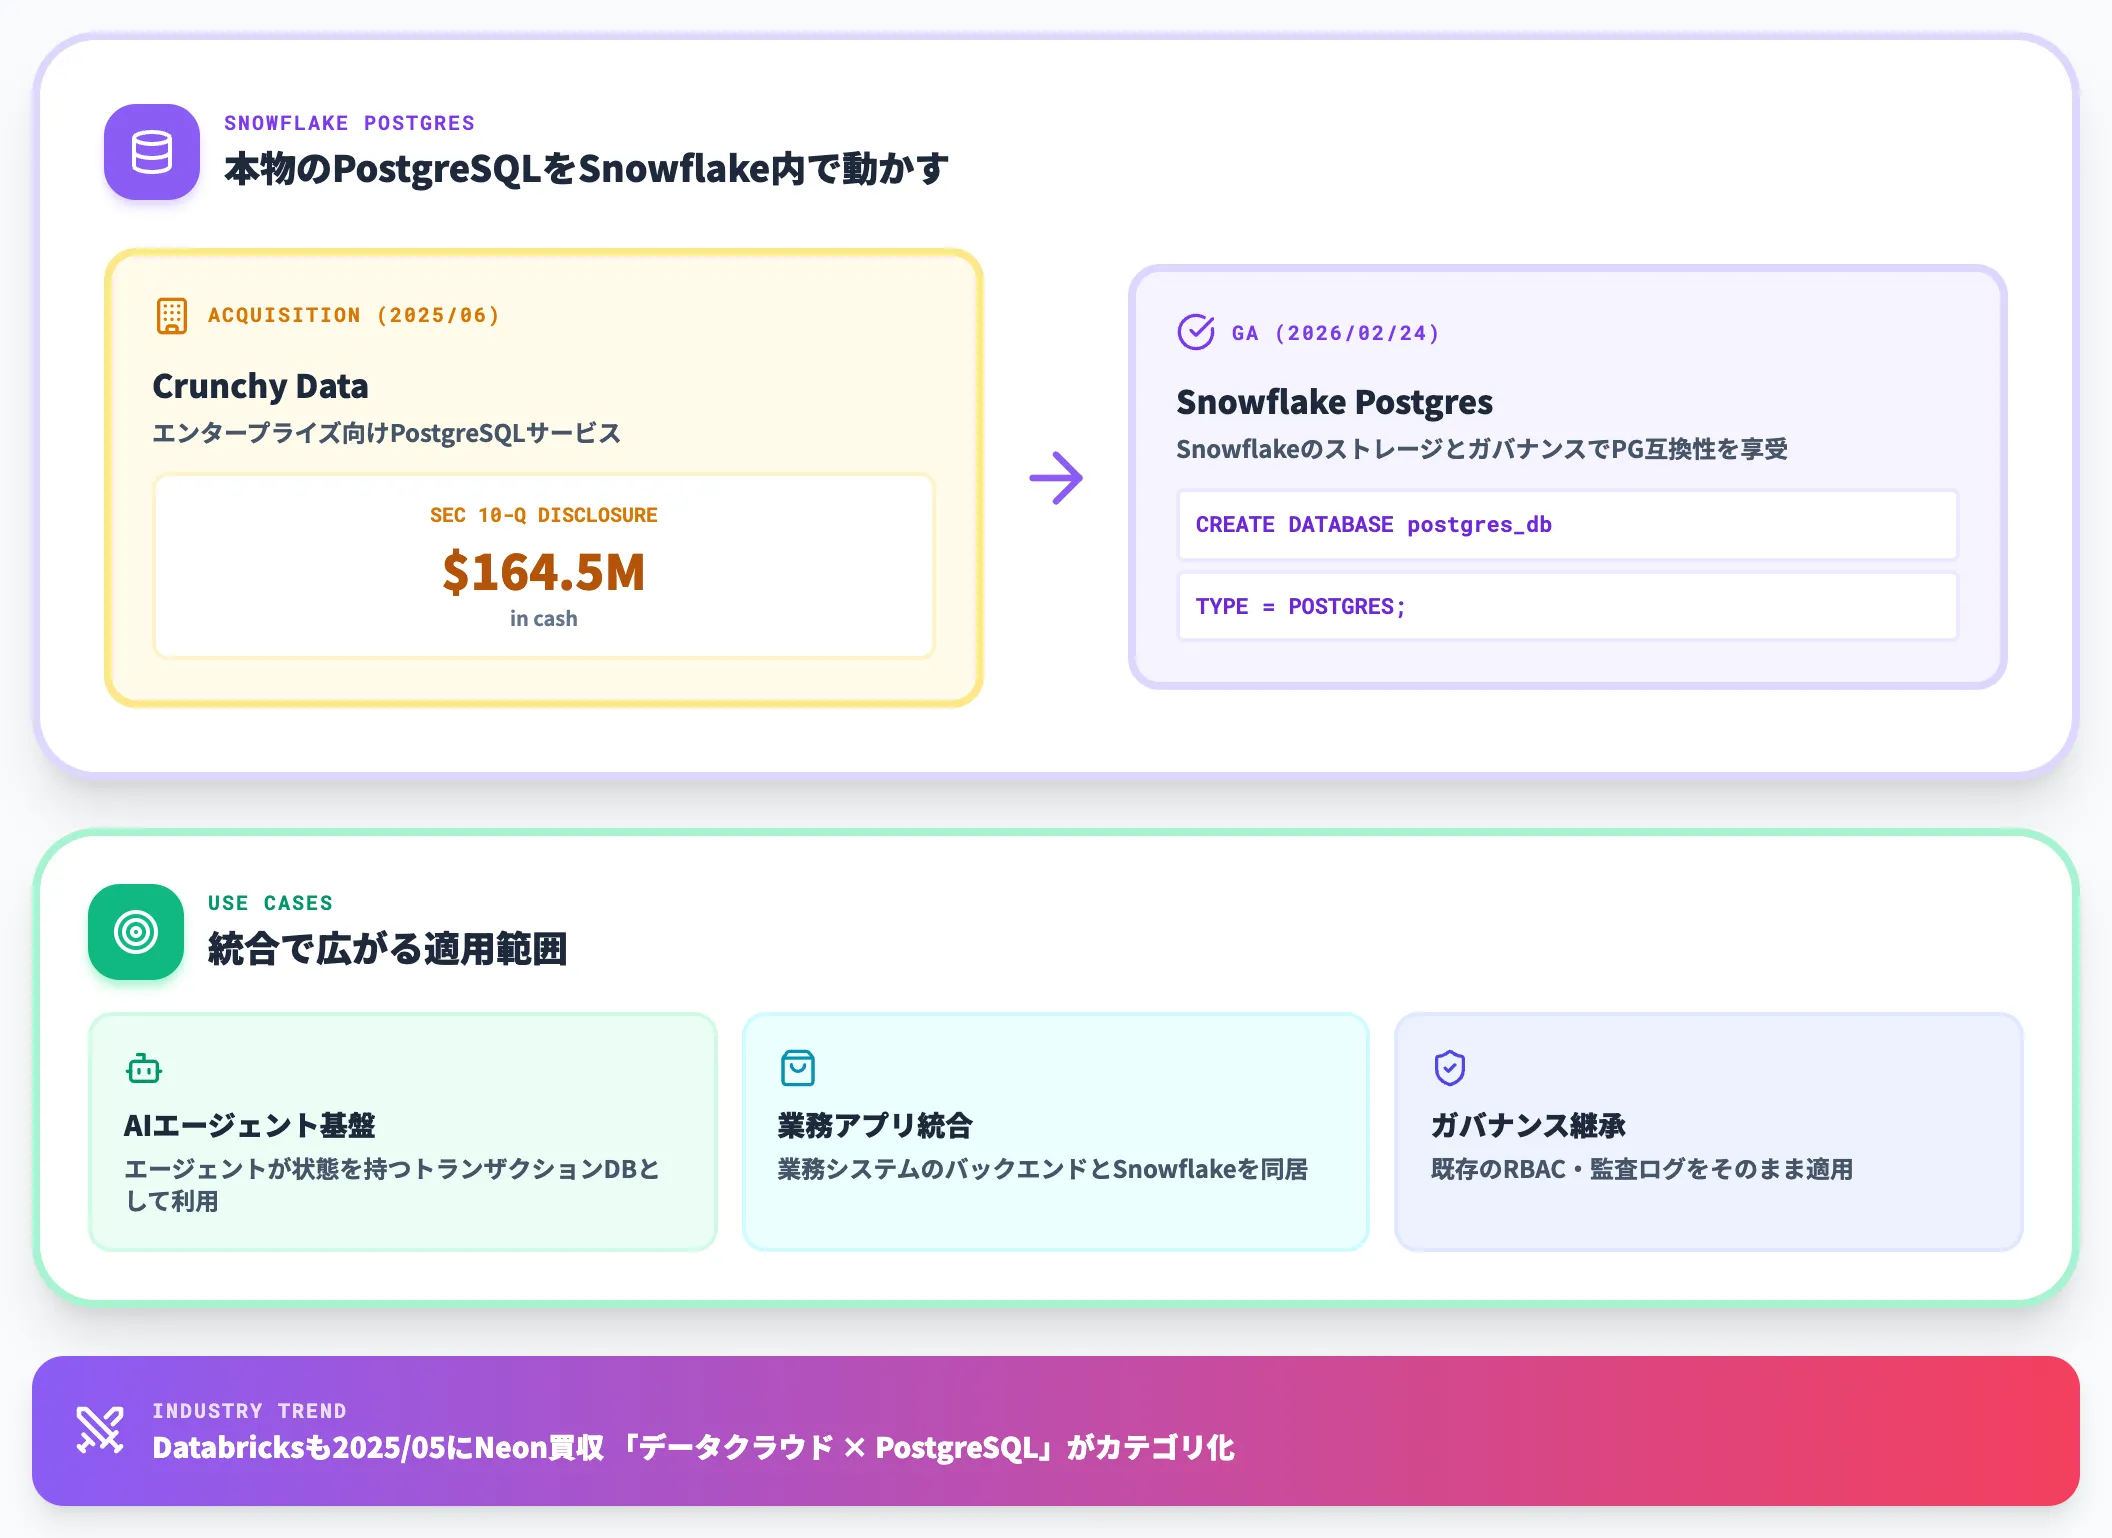This screenshot has height=1538, width=2112.
Task: Click the $164.5M amount
Action: click(x=544, y=572)
